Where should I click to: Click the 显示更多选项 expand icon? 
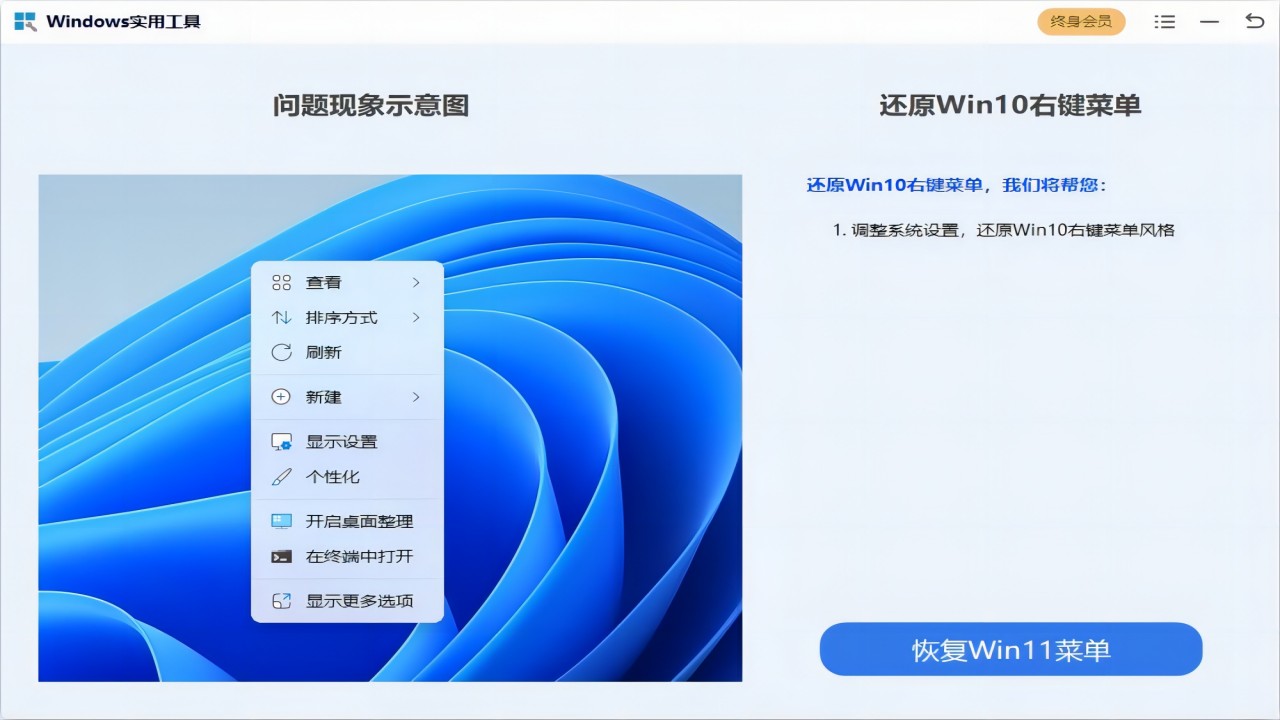[x=281, y=600]
